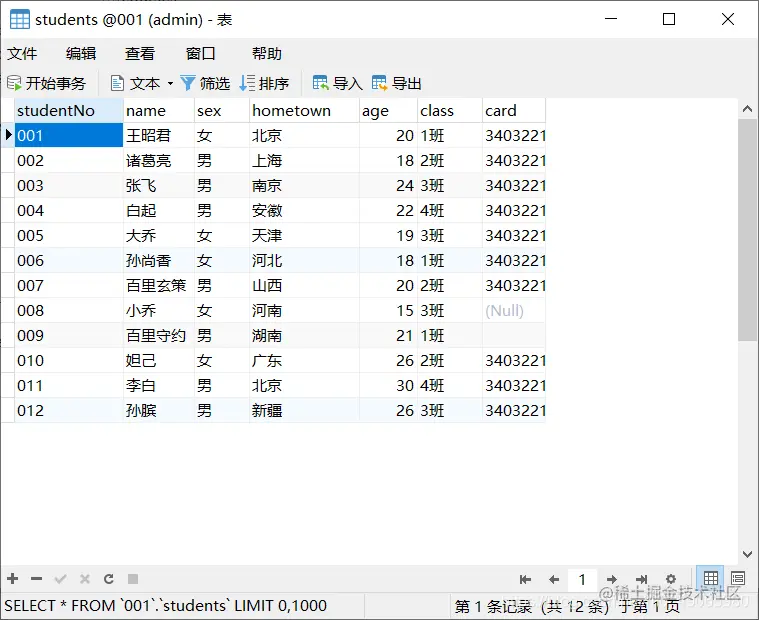
Task: Open the pagination settings gear icon
Action: coord(671,579)
